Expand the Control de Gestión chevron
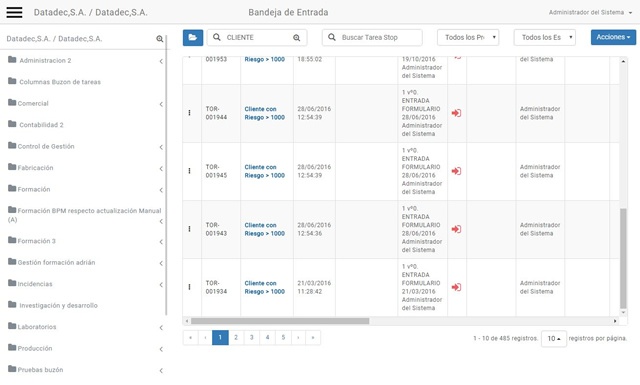The image size is (640, 385). [161, 147]
